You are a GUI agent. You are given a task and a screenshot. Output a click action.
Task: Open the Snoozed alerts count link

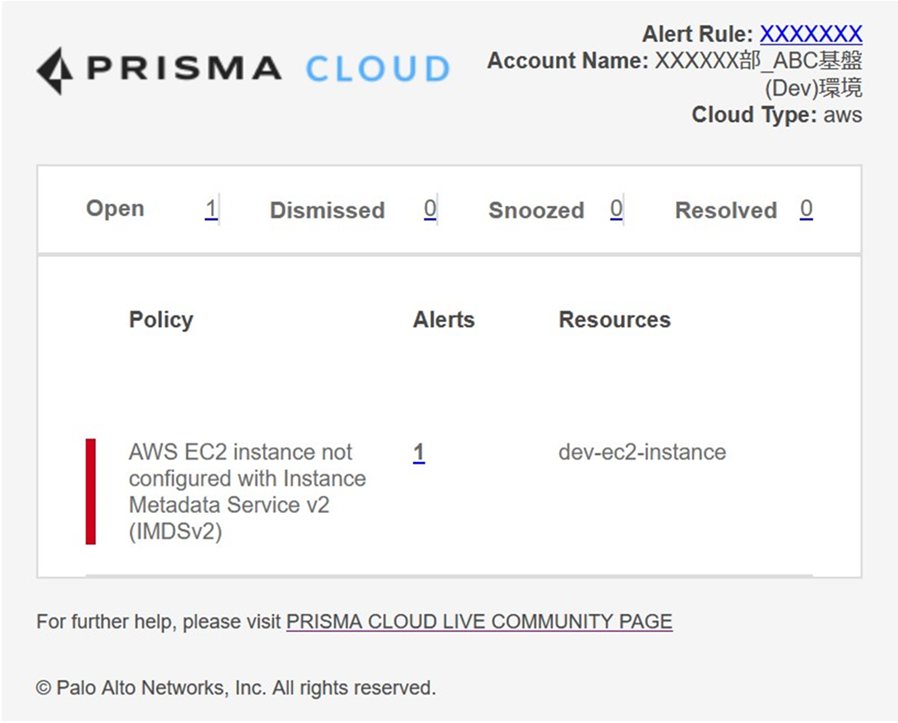pos(616,209)
